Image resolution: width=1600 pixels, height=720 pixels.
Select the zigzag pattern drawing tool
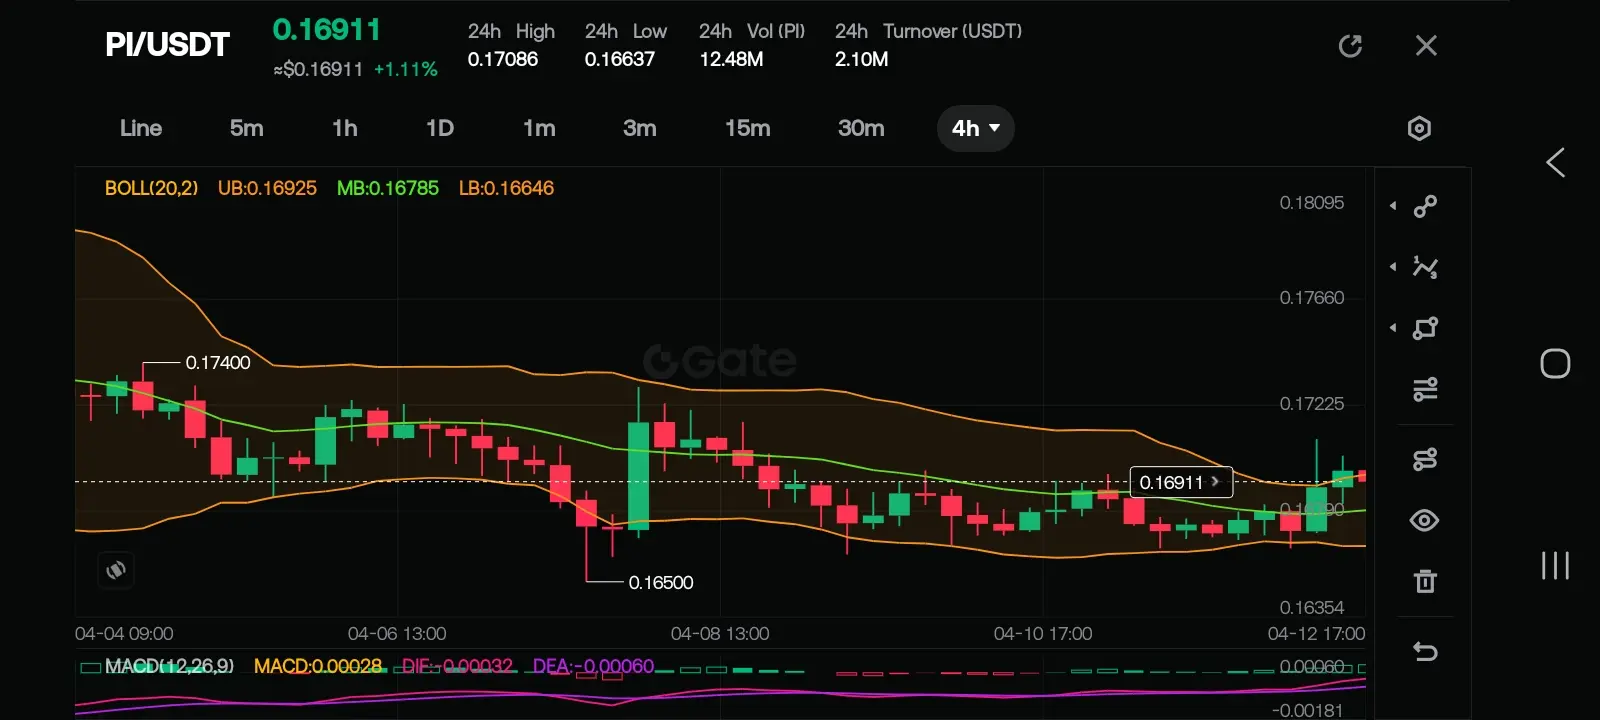(x=1425, y=267)
